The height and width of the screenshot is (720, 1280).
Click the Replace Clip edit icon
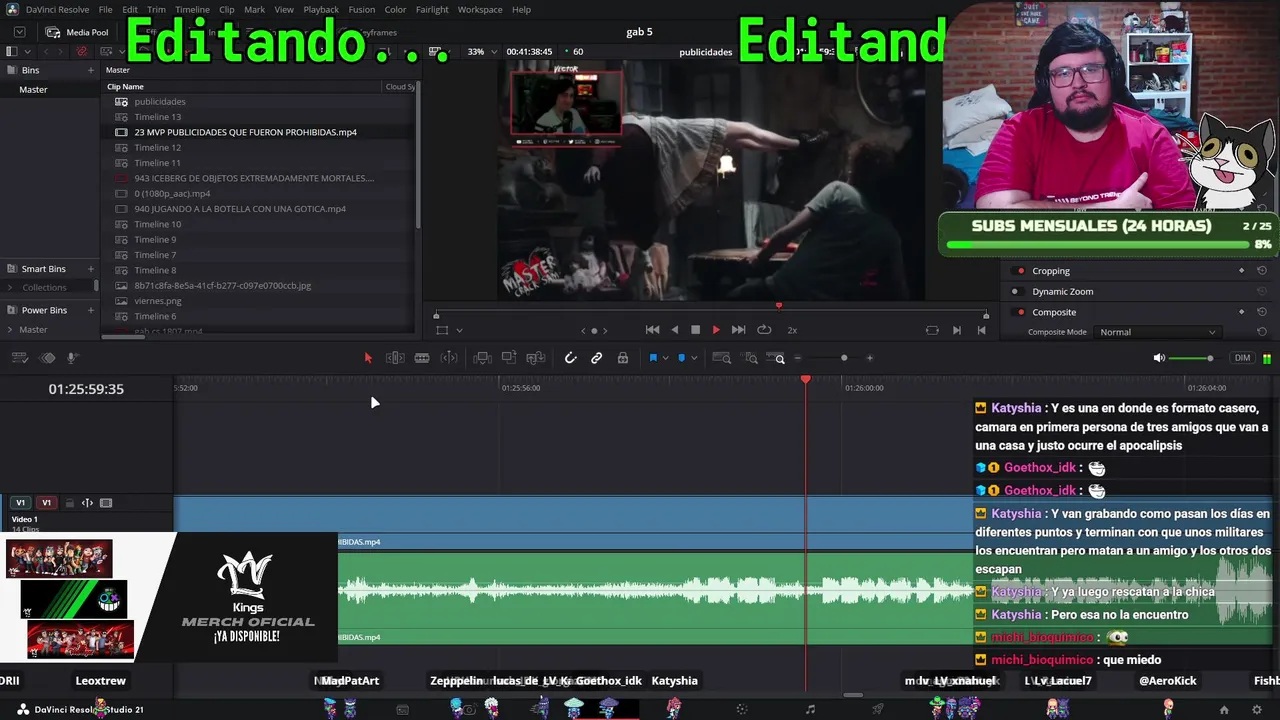pyautogui.click(x=536, y=358)
